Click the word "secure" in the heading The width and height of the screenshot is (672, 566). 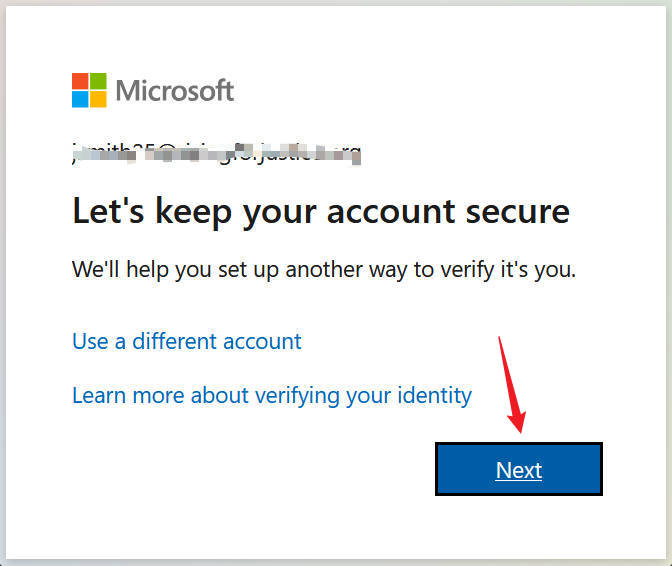click(x=518, y=212)
